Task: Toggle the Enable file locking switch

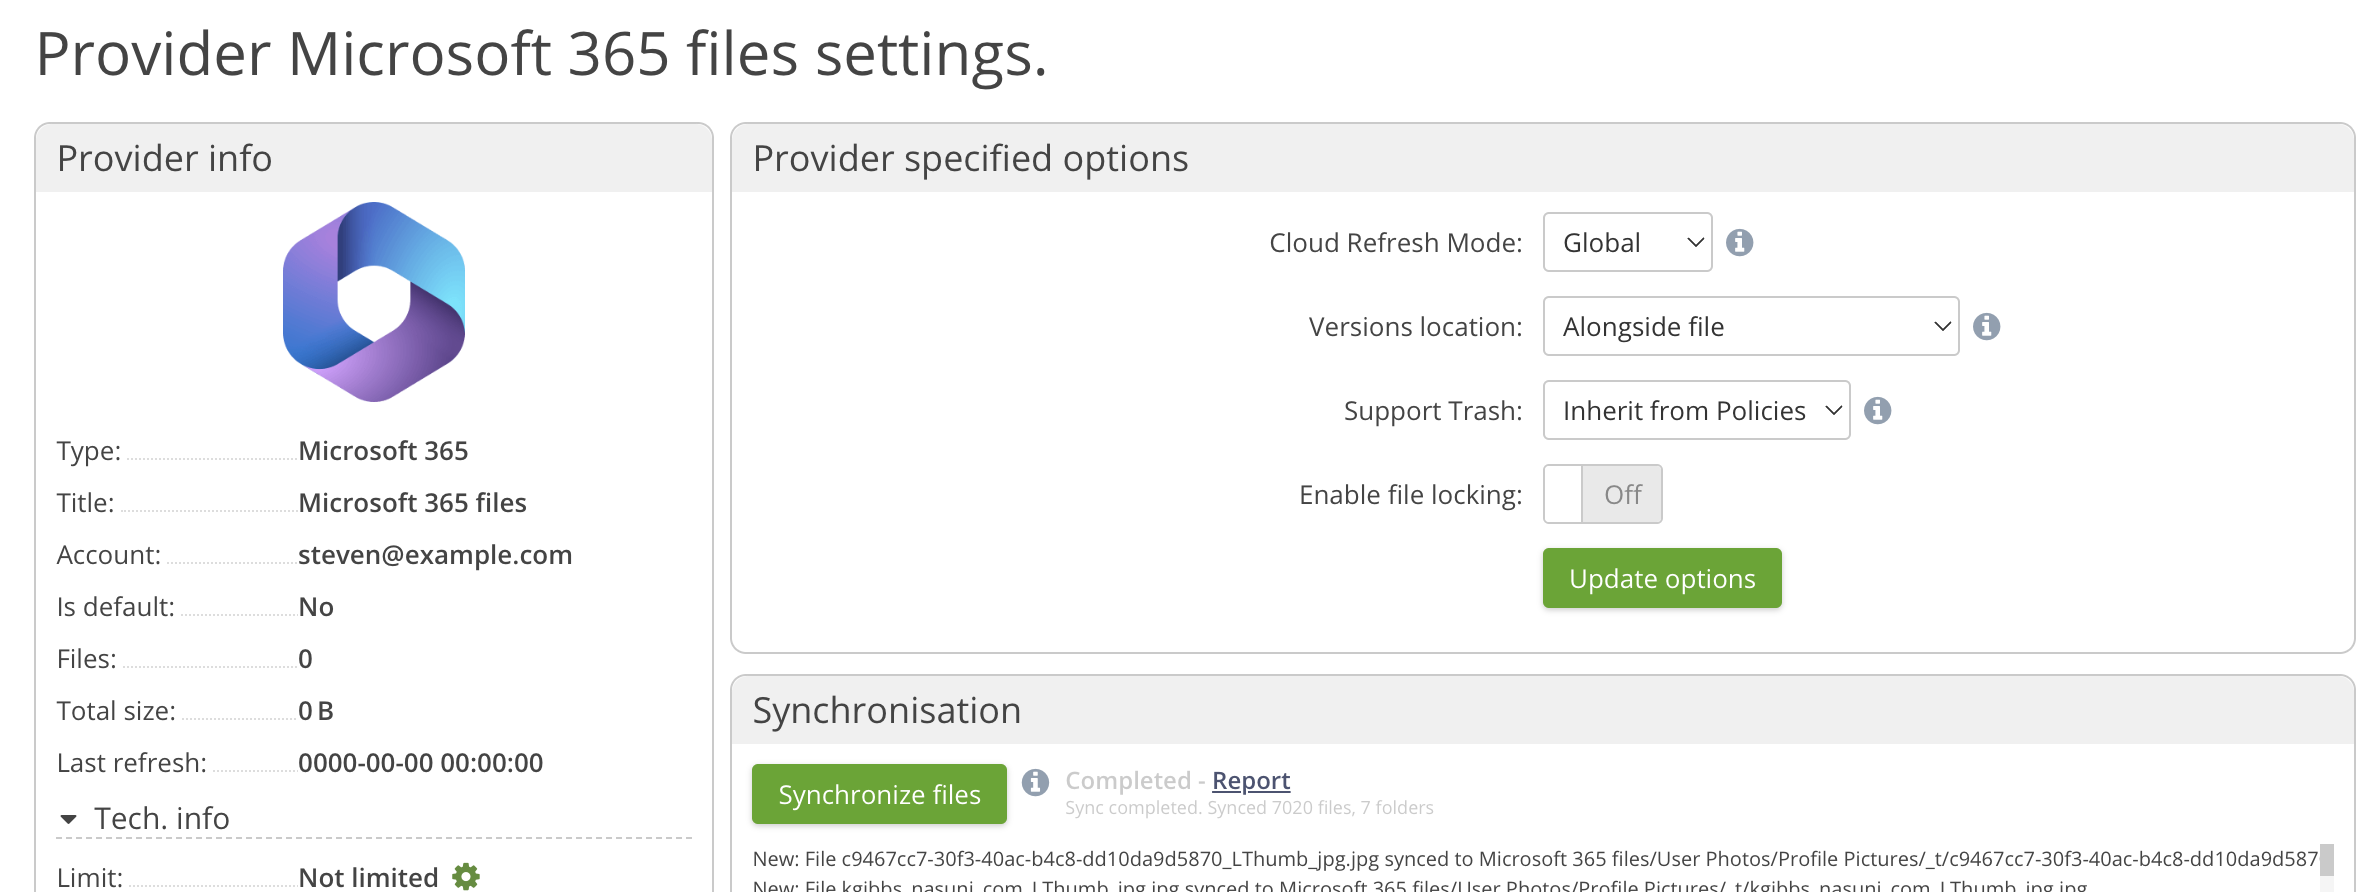Action: click(1602, 494)
